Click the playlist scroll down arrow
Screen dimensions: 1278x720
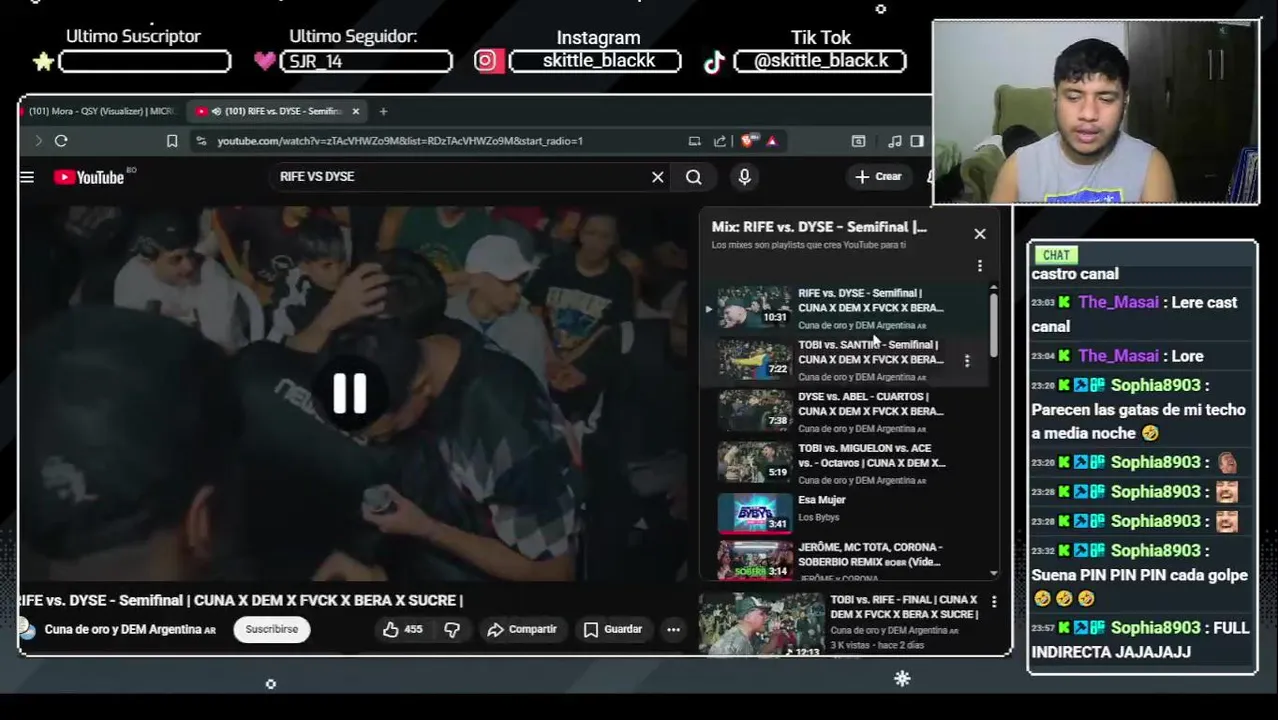tap(994, 573)
